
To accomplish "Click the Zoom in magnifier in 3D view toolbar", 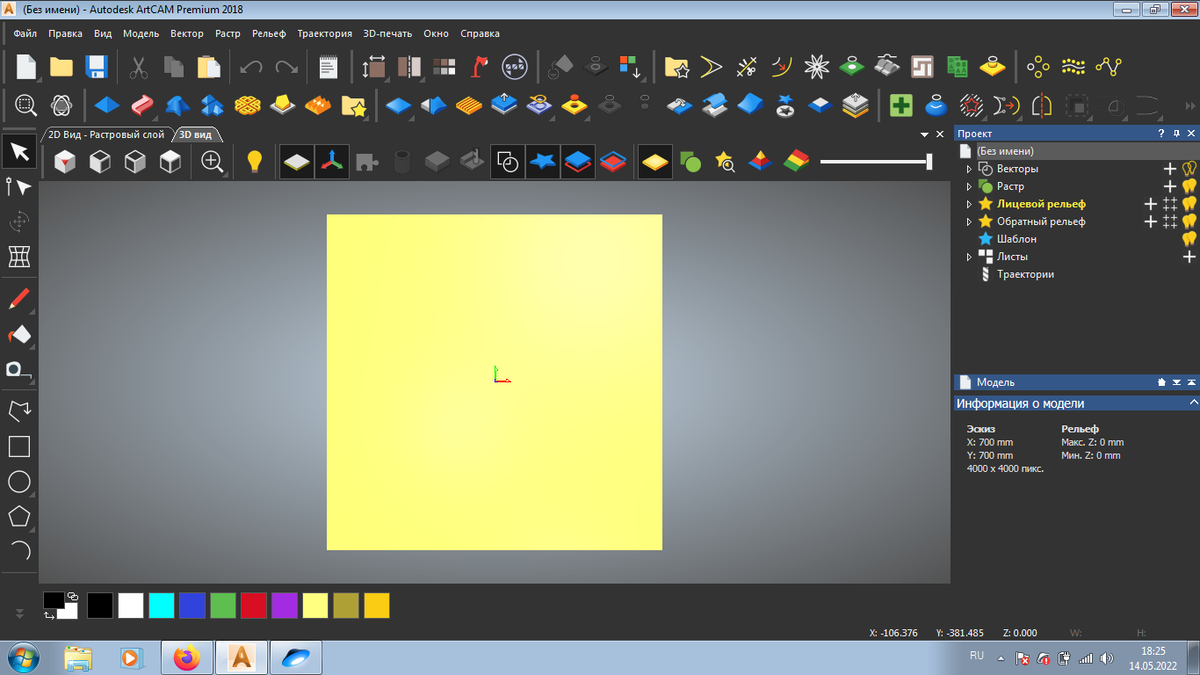I will pos(212,161).
